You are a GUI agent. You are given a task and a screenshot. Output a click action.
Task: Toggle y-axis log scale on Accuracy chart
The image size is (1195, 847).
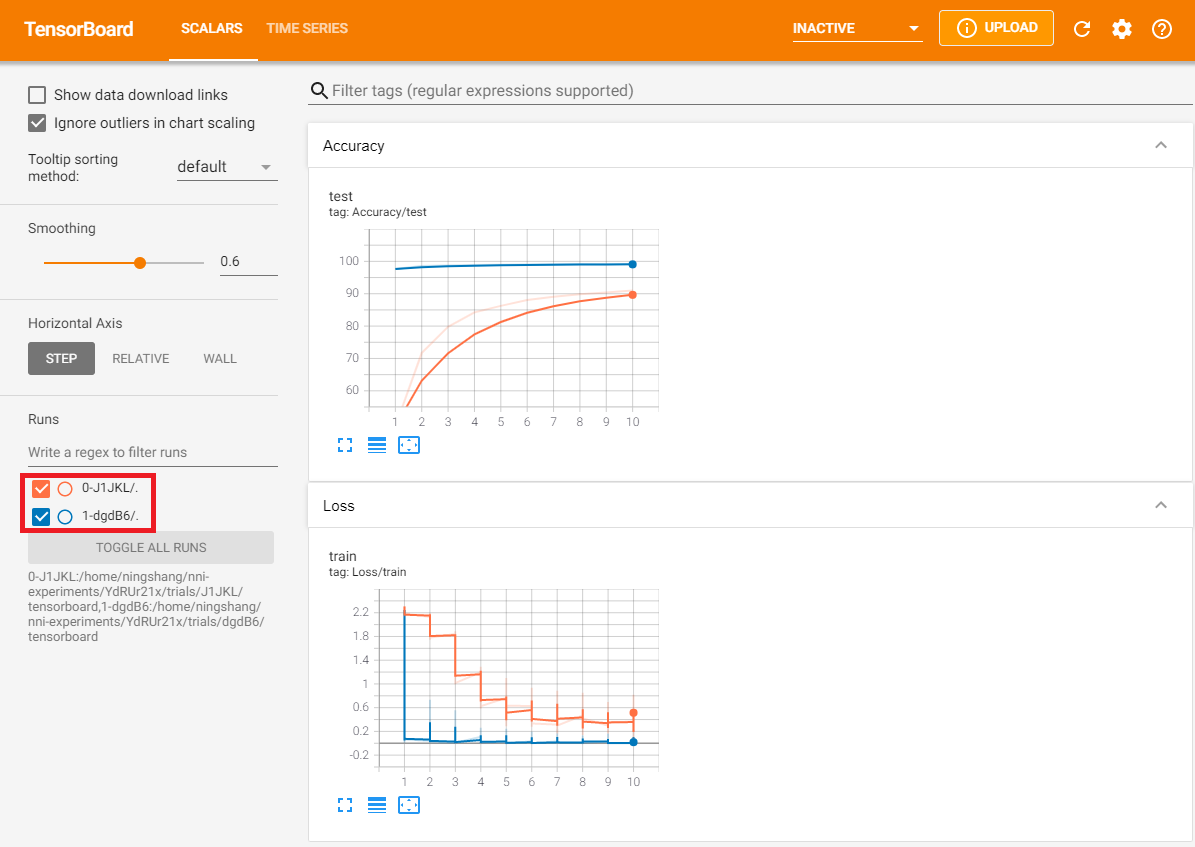(377, 446)
